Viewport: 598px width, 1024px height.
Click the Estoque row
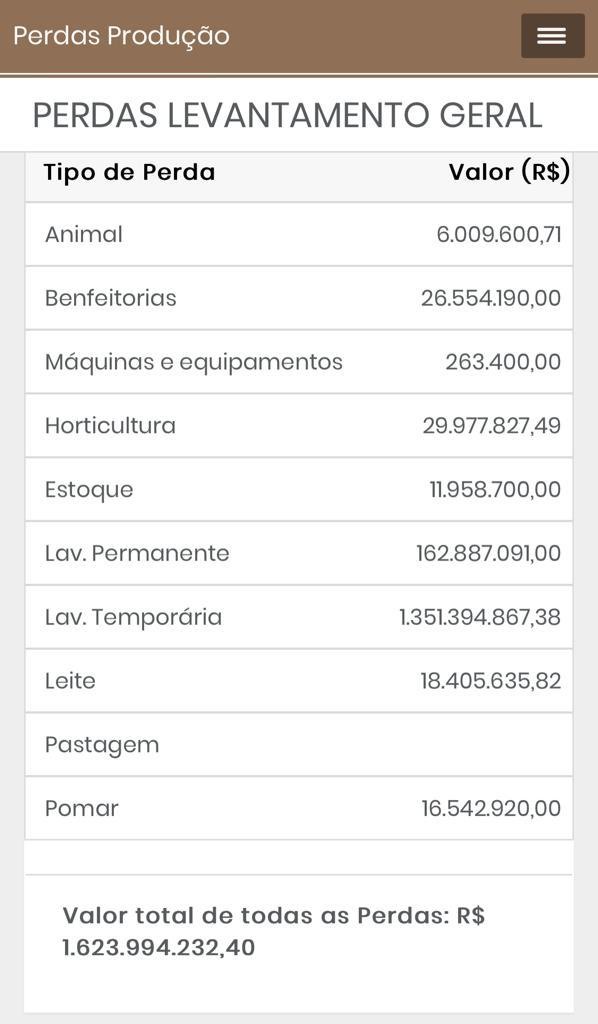(299, 489)
